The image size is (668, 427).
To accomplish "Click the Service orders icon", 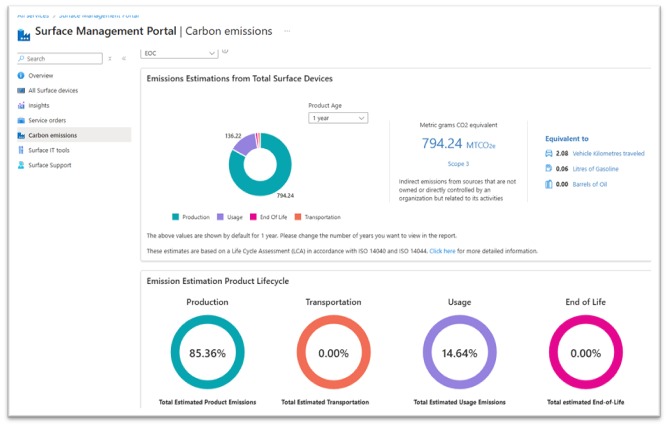I will tap(21, 120).
